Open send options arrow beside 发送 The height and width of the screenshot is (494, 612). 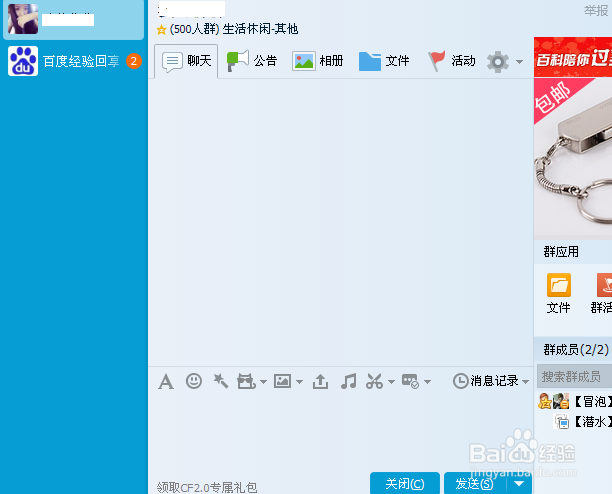[x=519, y=484]
